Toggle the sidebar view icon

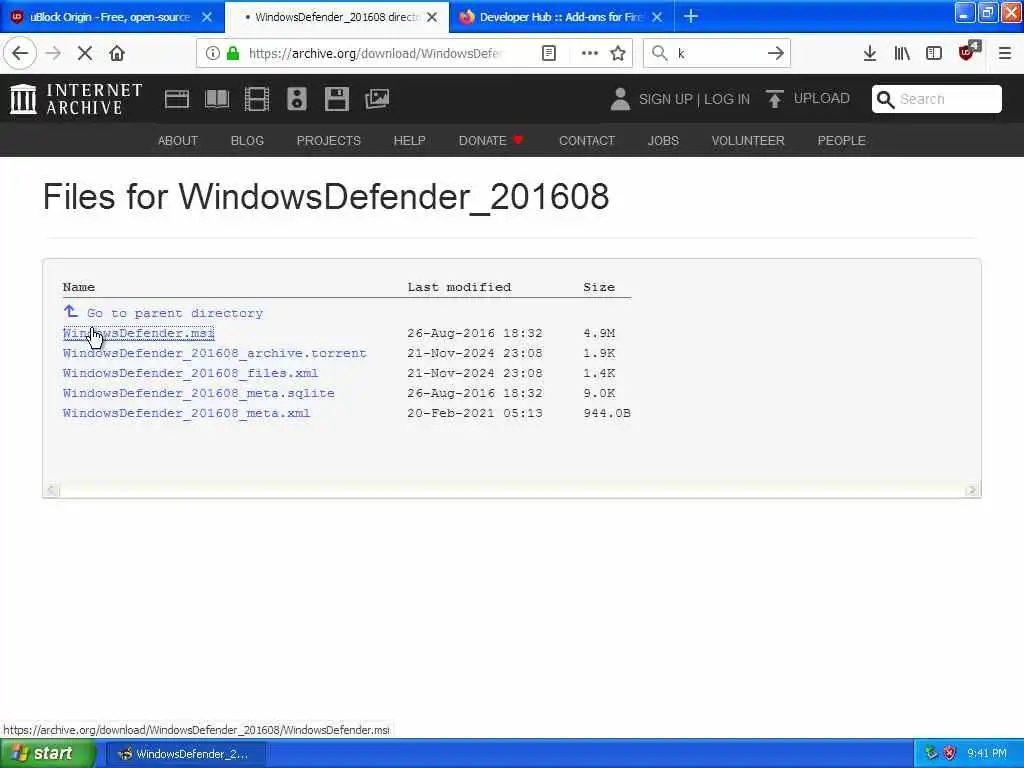[x=934, y=54]
